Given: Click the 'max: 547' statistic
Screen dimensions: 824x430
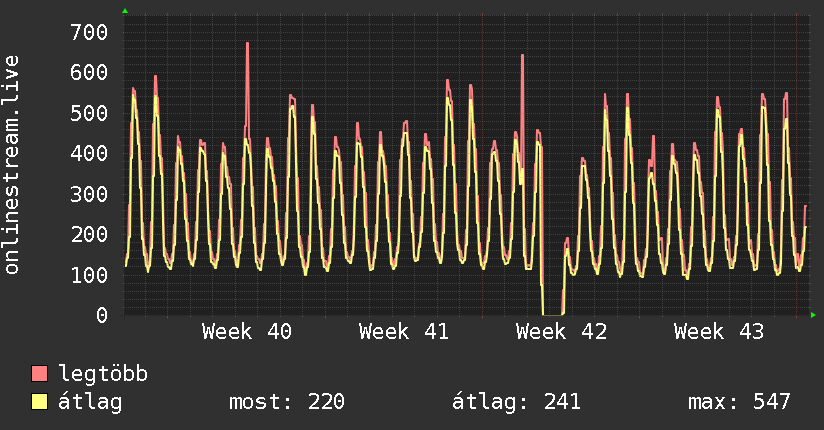Looking at the screenshot, I should click(x=739, y=402).
